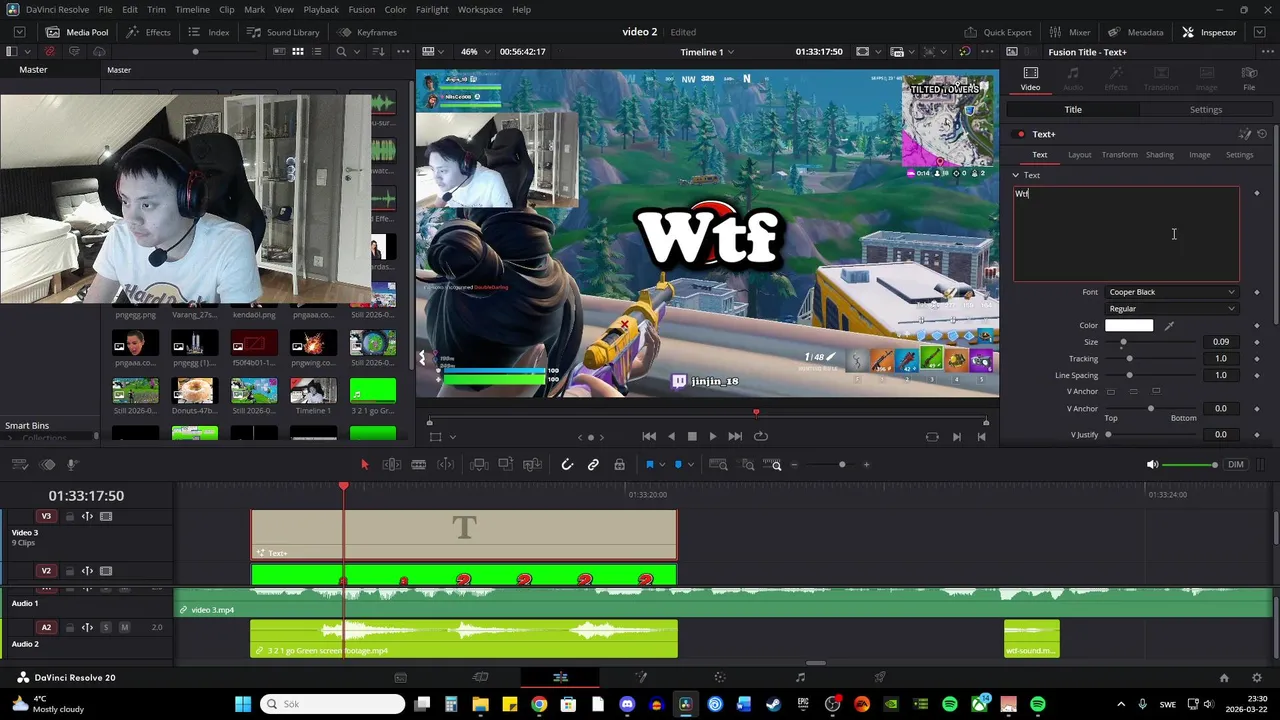Click the blue flag icon
The image size is (1280, 720).
(649, 464)
